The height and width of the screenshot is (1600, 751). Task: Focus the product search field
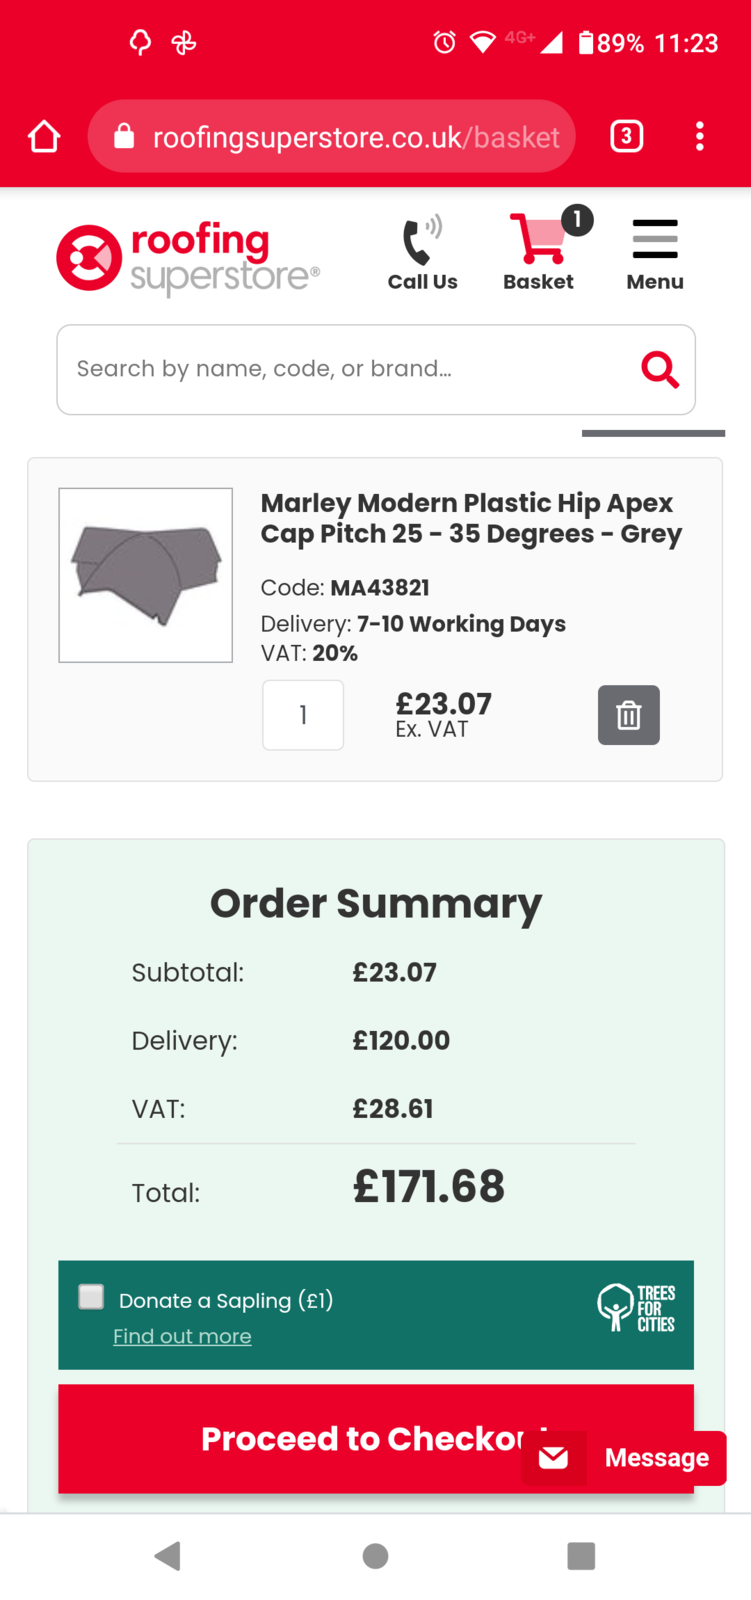[340, 369]
